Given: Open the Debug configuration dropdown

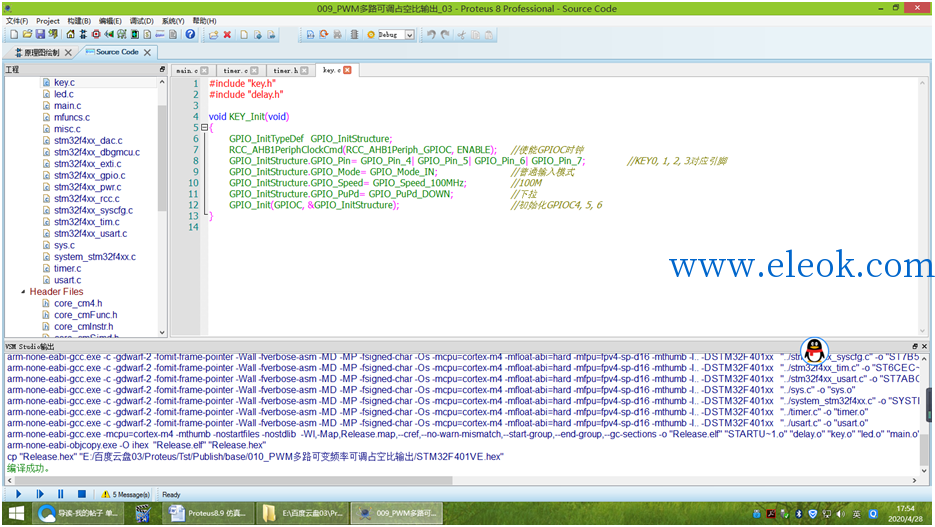Looking at the screenshot, I should coord(410,35).
